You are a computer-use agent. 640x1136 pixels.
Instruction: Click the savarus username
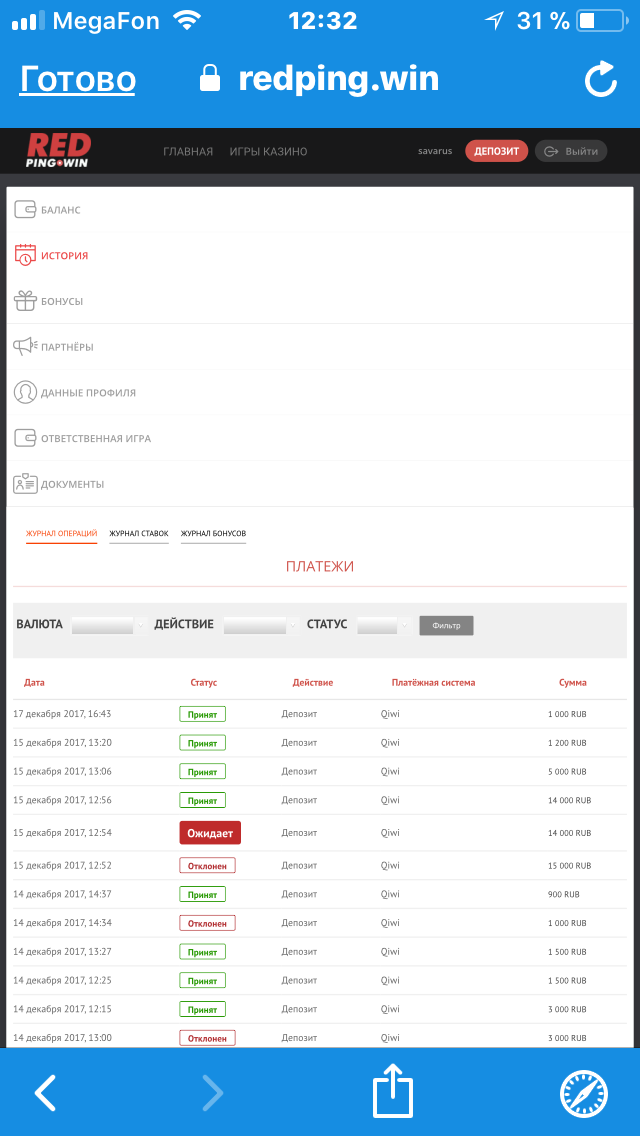pyautogui.click(x=435, y=151)
